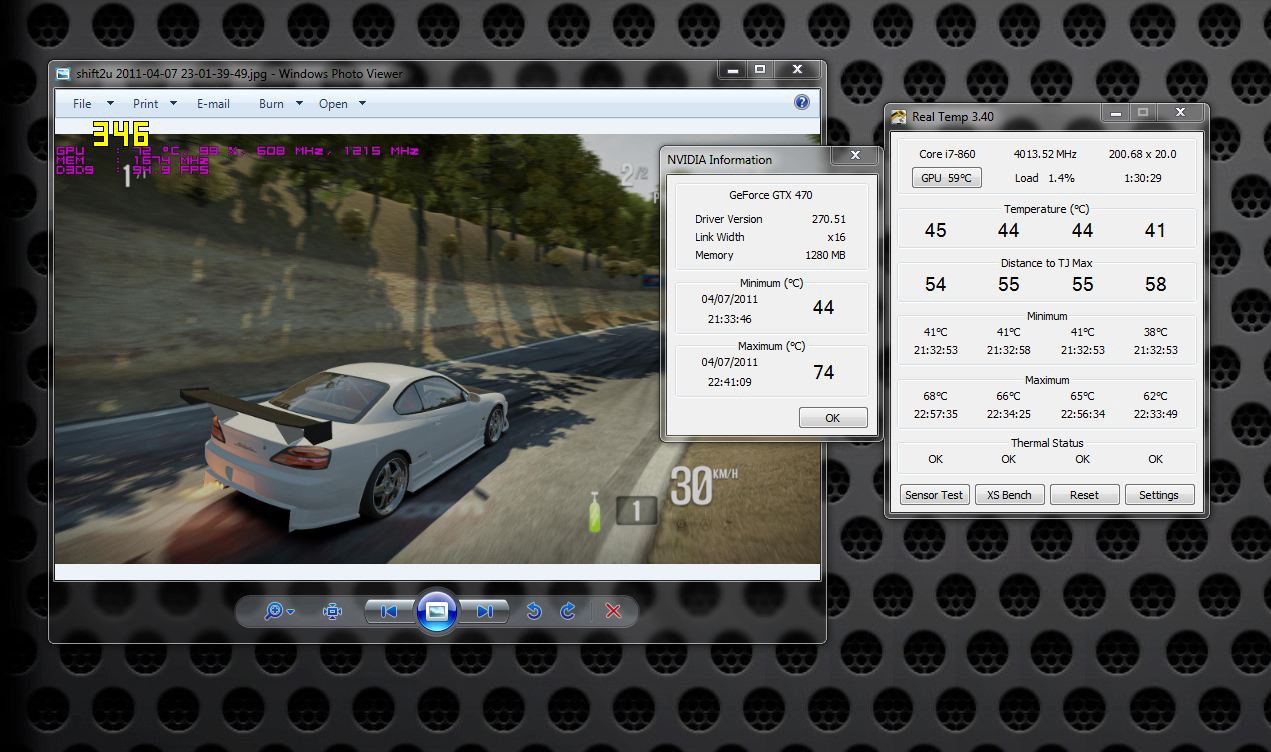Minimize the Real Temp window

pyautogui.click(x=1114, y=113)
